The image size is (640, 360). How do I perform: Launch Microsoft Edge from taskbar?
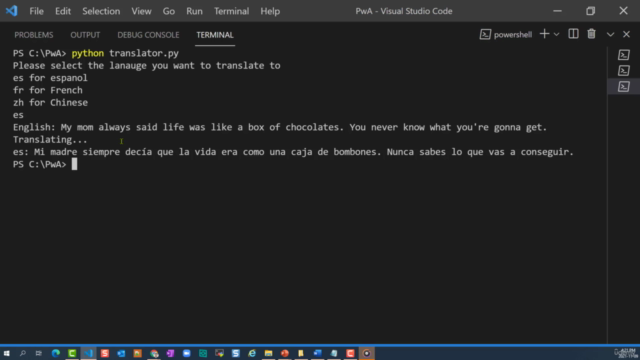click(x=56, y=353)
